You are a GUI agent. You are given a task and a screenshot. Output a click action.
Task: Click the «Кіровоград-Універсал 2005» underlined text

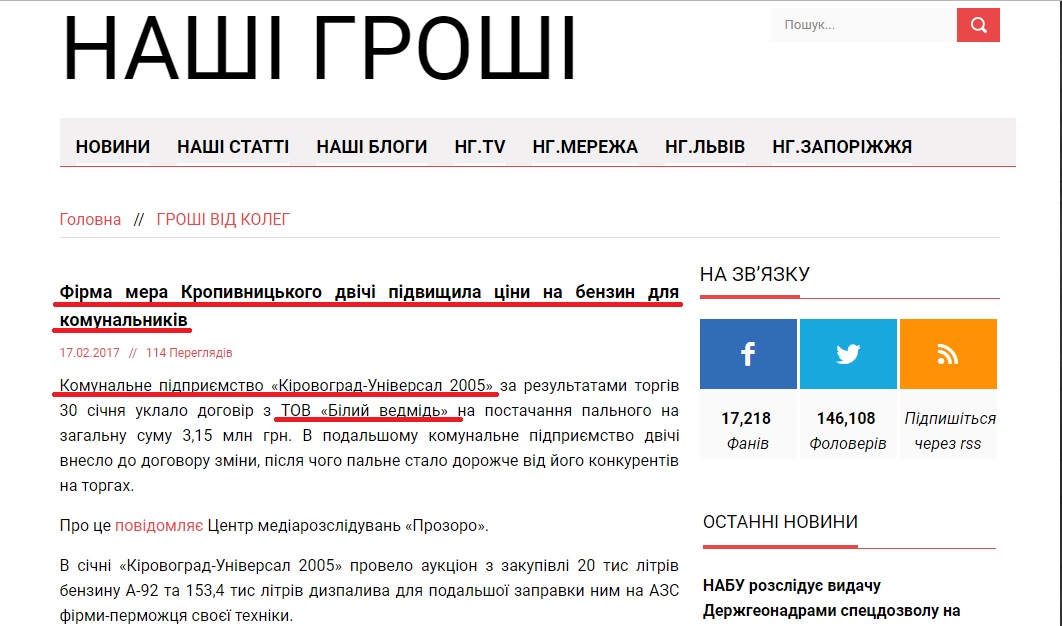pos(382,385)
